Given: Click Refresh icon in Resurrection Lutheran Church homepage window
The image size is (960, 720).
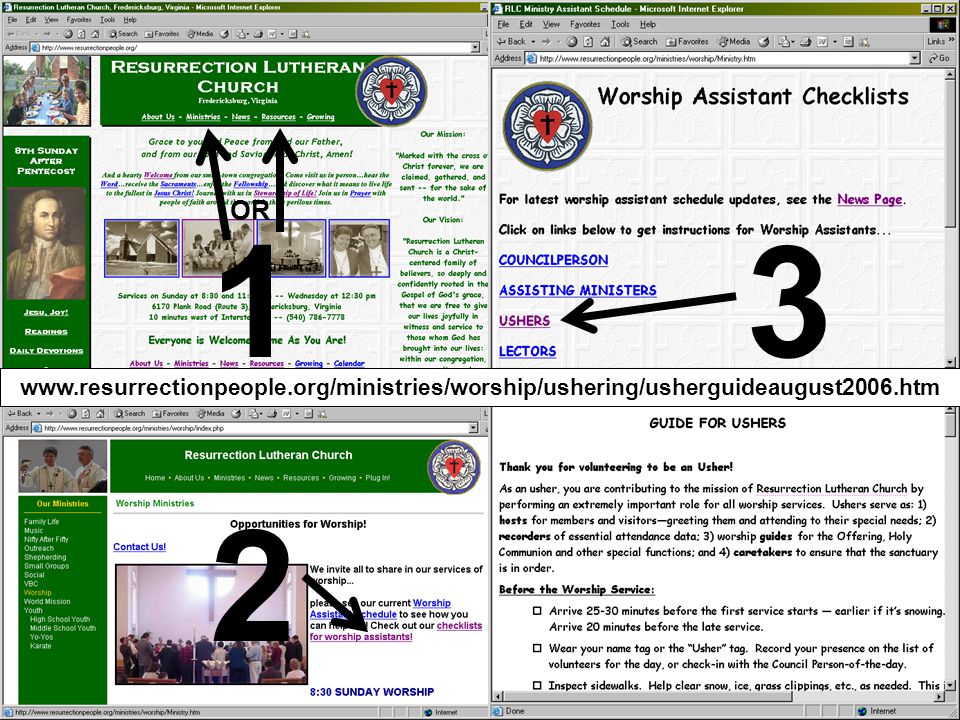Looking at the screenshot, I should tap(80, 34).
